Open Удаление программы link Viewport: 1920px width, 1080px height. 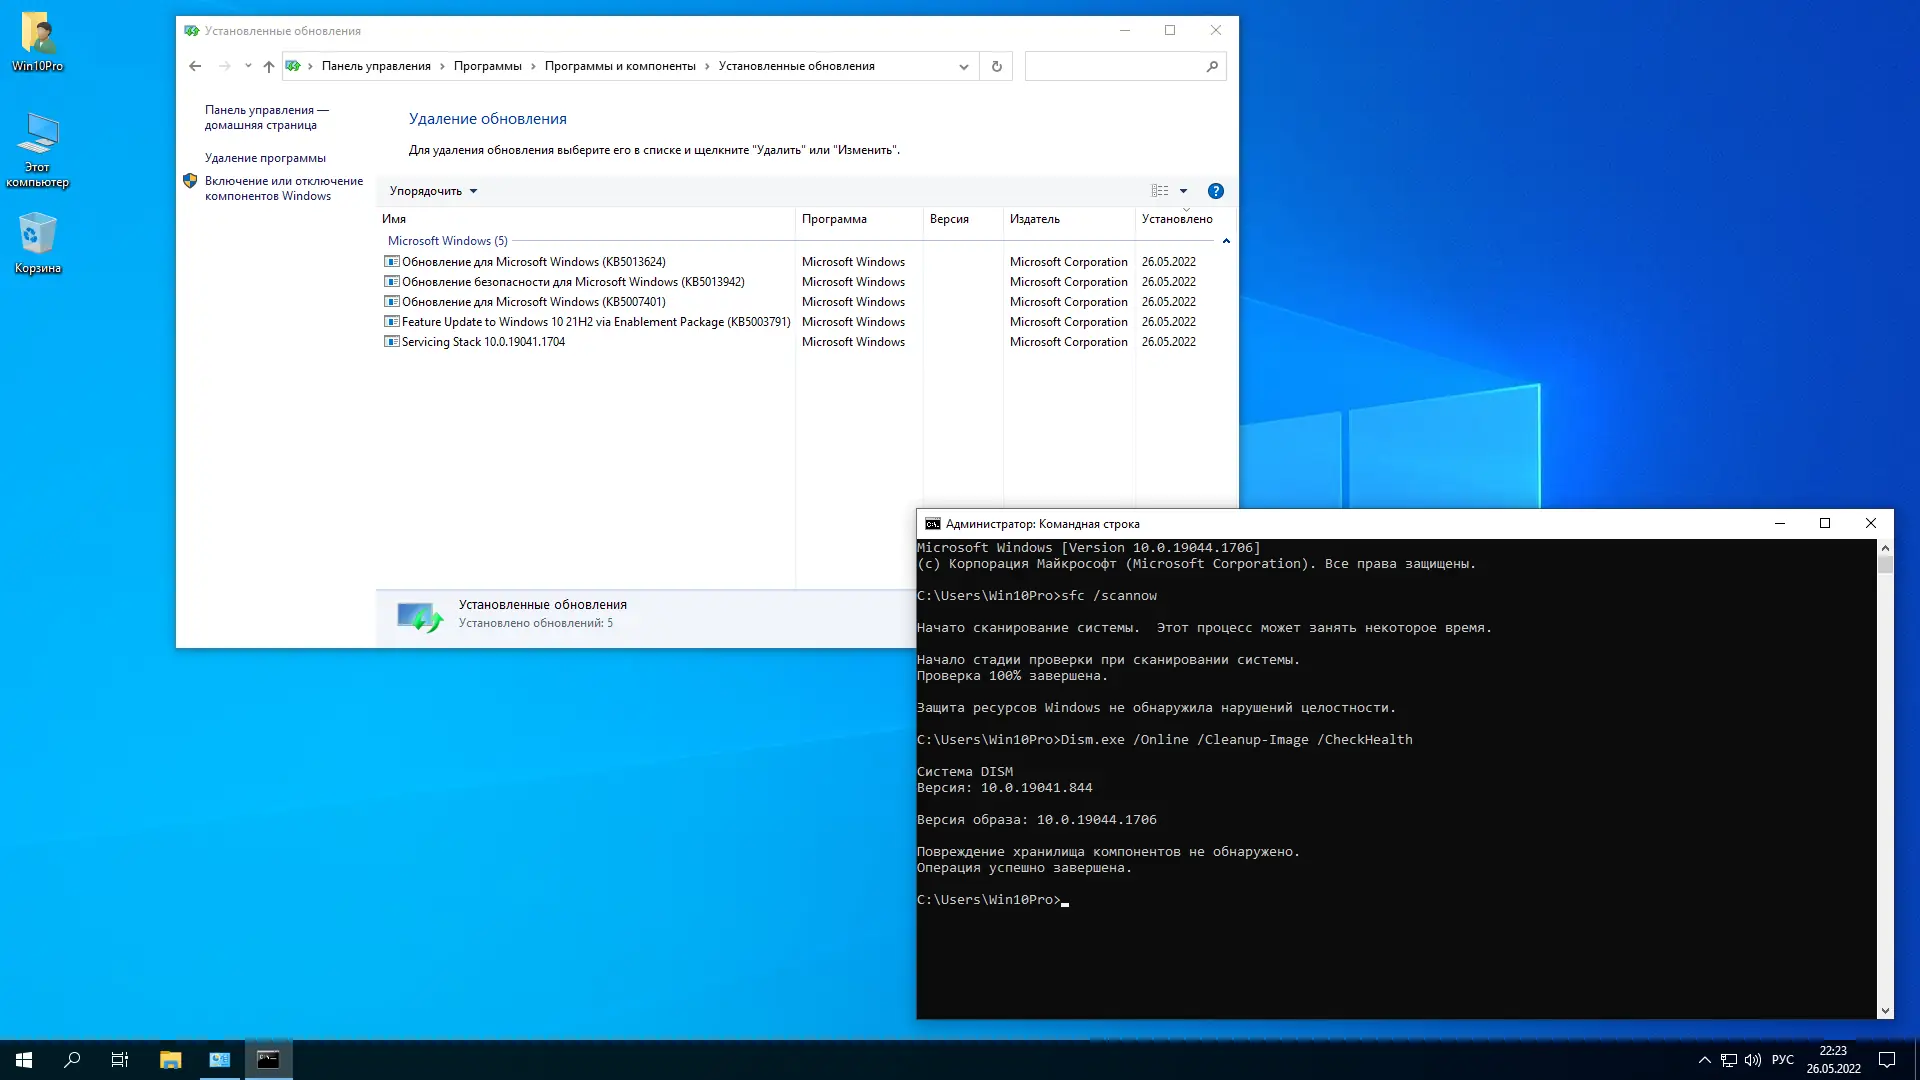tap(265, 158)
